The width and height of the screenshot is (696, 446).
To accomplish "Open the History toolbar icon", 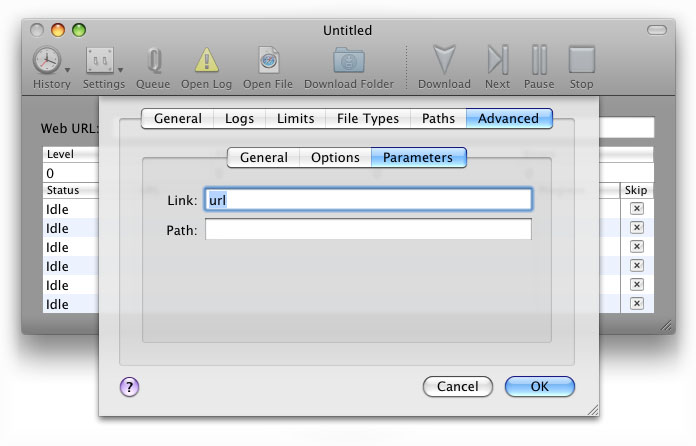I will tap(46, 60).
